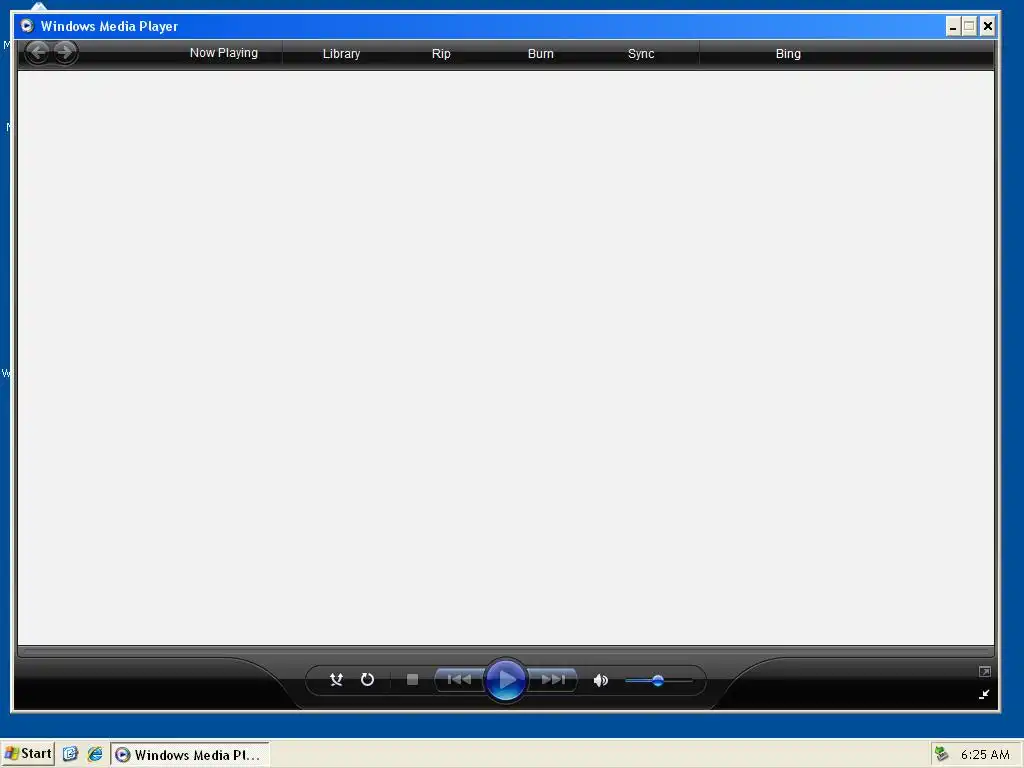The height and width of the screenshot is (768, 1024).
Task: Skip to the next track
Action: click(x=552, y=680)
